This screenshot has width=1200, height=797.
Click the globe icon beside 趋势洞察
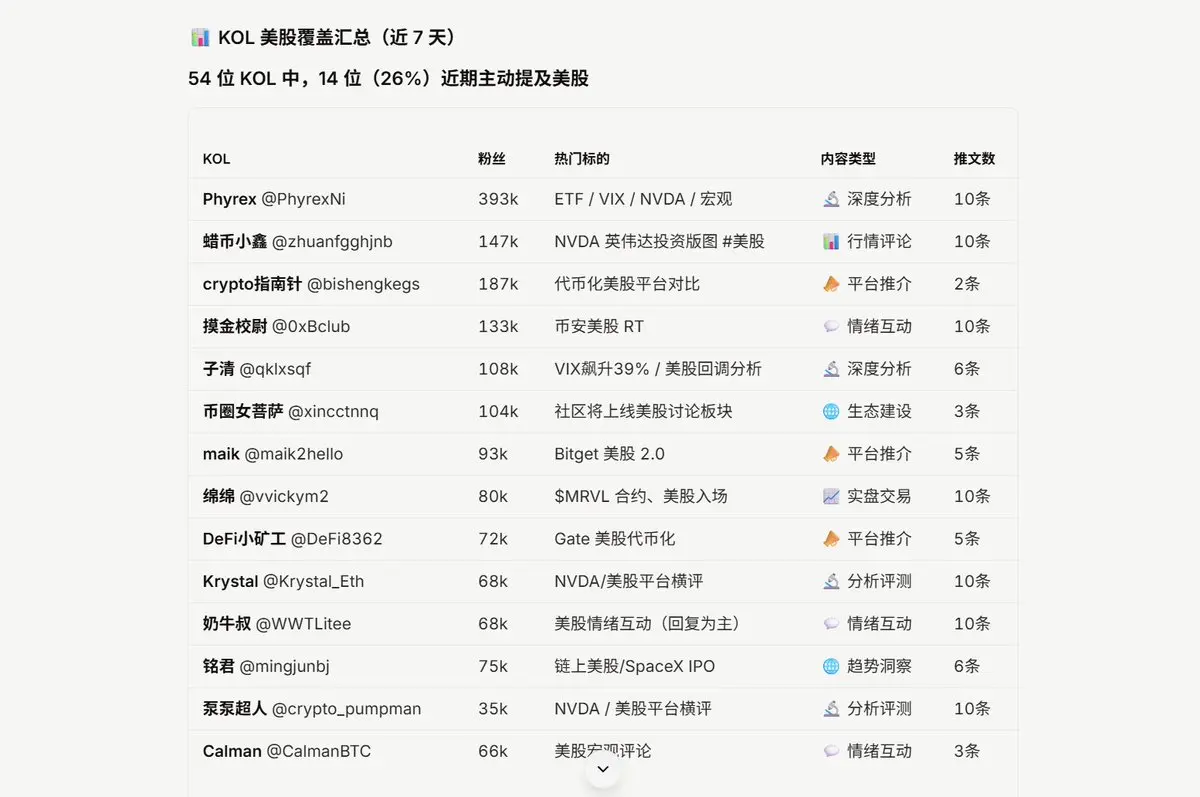[831, 666]
